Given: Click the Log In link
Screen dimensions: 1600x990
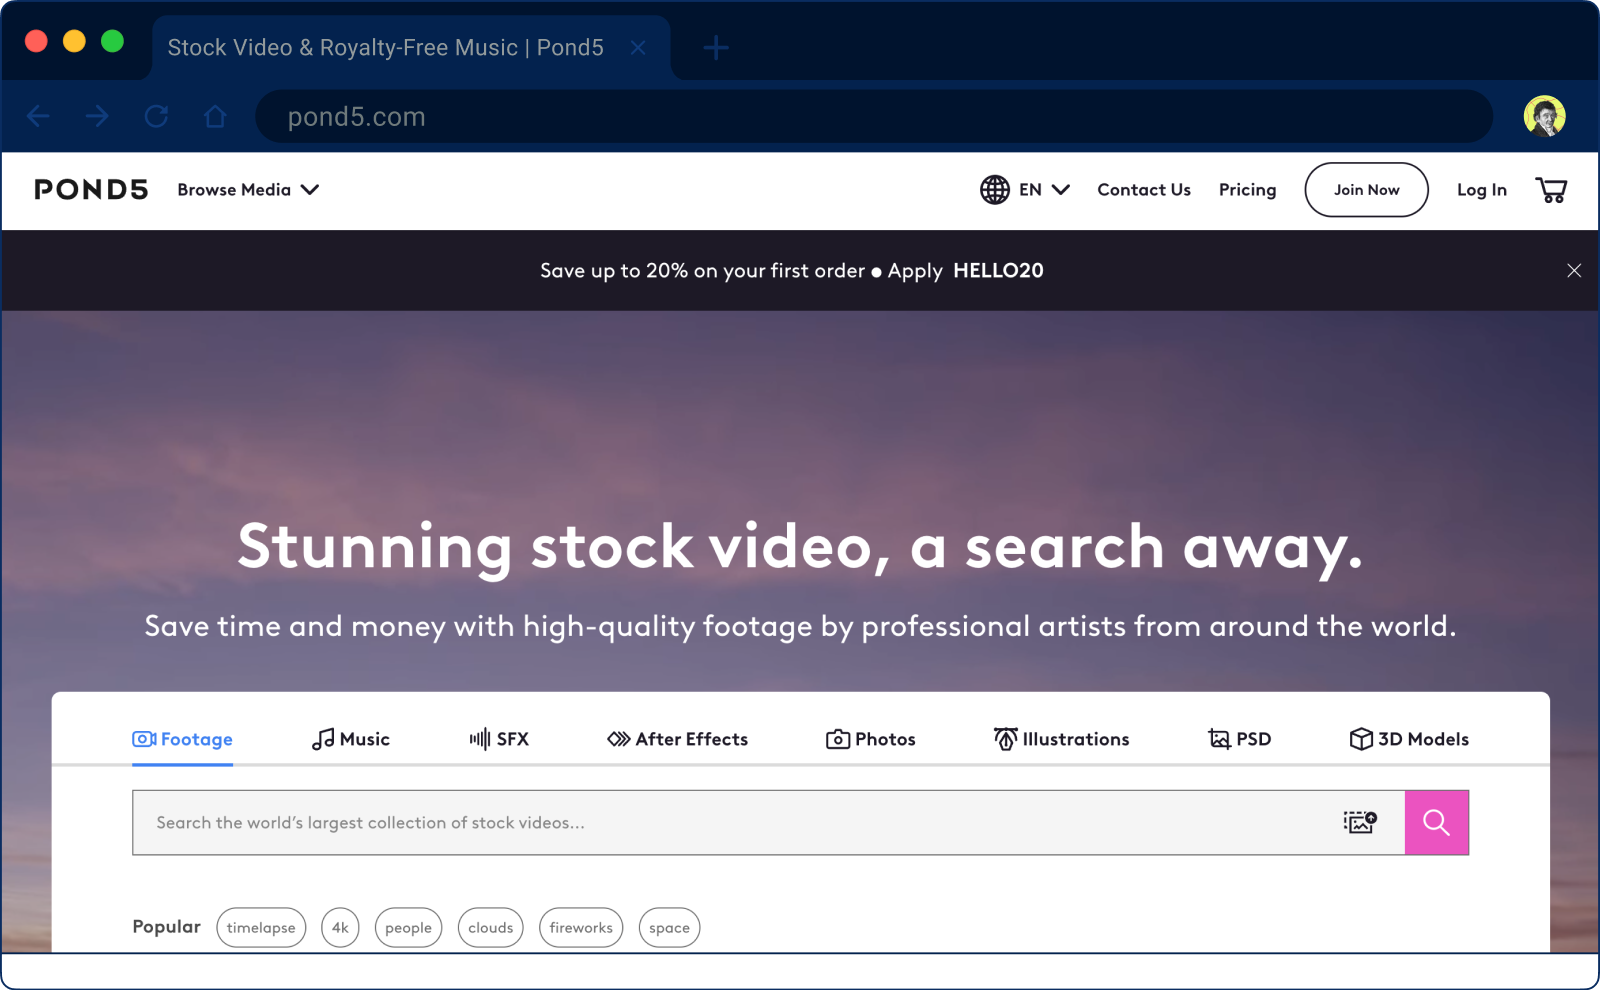Looking at the screenshot, I should coord(1481,190).
